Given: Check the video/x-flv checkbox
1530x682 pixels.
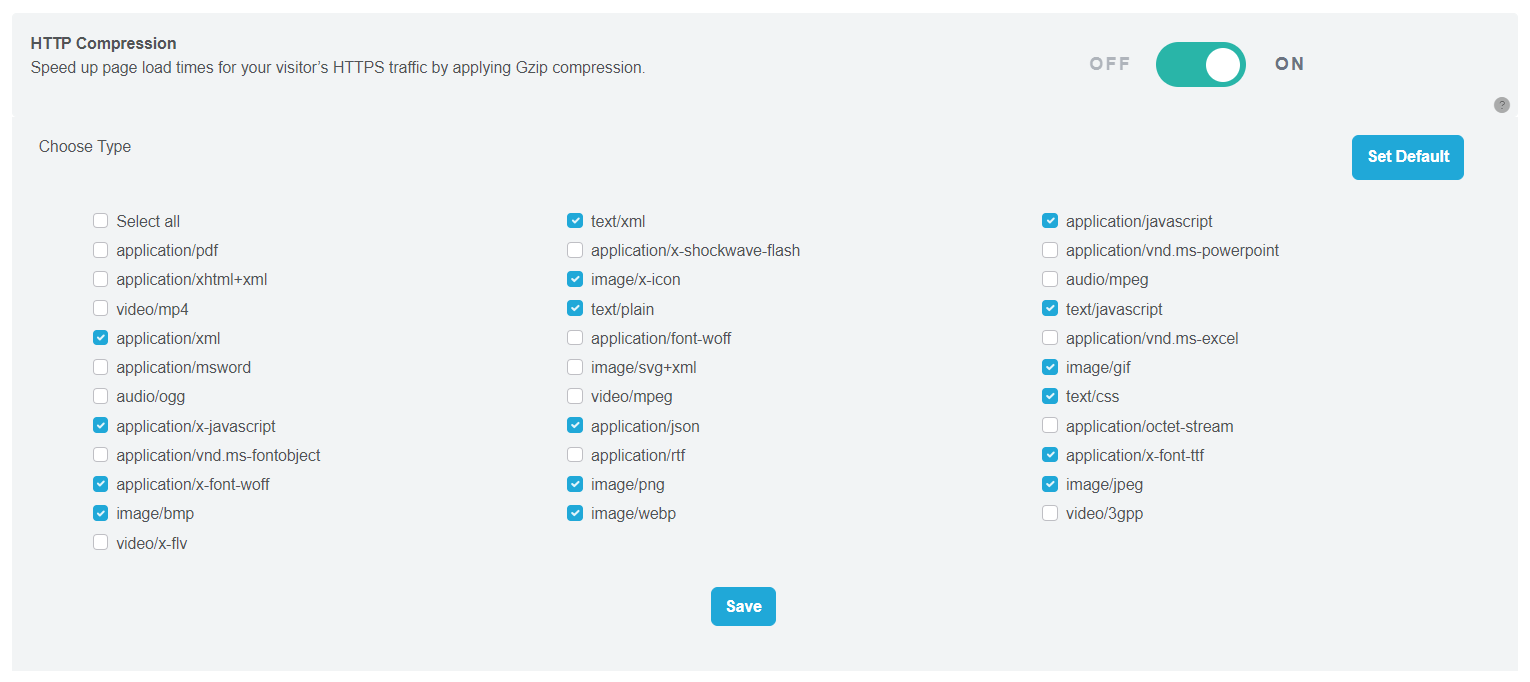Looking at the screenshot, I should click(100, 543).
